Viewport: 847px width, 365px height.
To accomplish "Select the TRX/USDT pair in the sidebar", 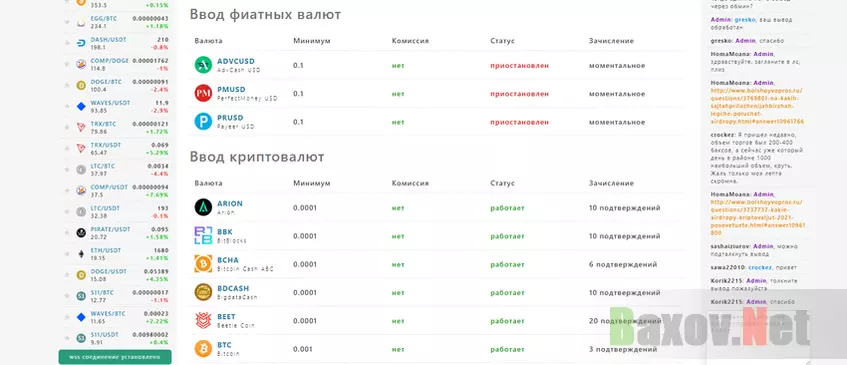I will pos(116,148).
